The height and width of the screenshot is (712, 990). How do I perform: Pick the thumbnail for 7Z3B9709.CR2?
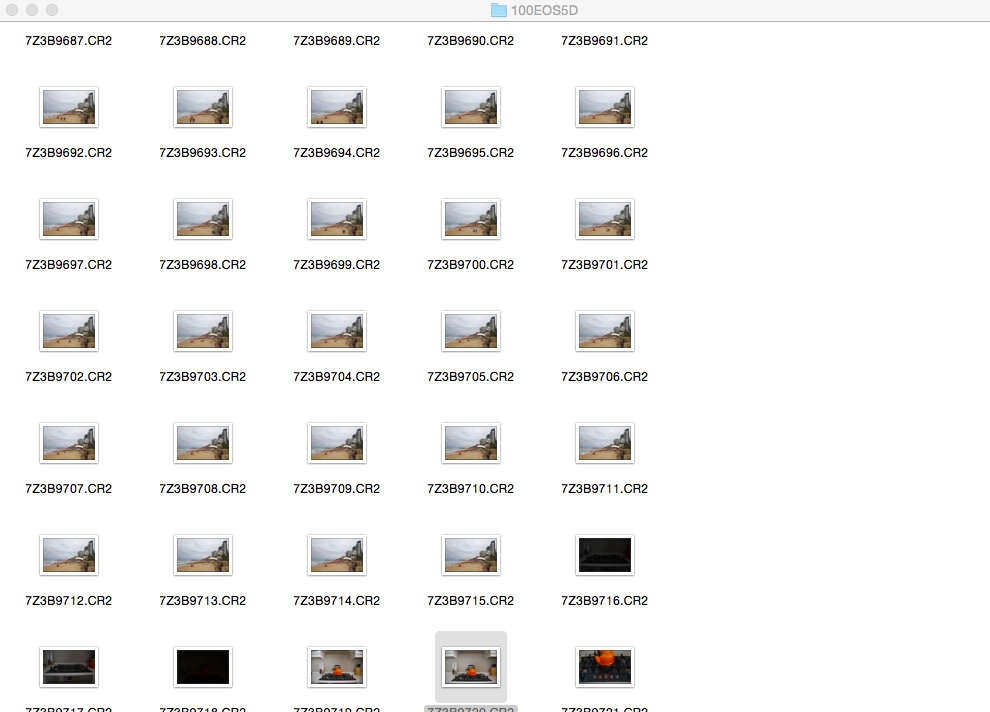(x=337, y=443)
